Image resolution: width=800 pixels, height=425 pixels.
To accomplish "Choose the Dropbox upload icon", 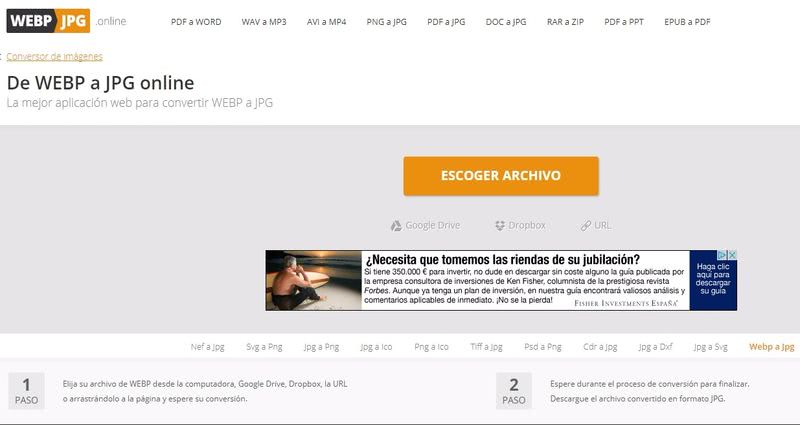I will click(499, 226).
